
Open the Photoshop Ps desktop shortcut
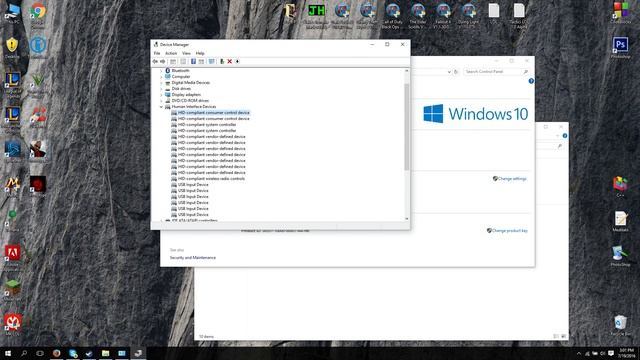(x=620, y=47)
